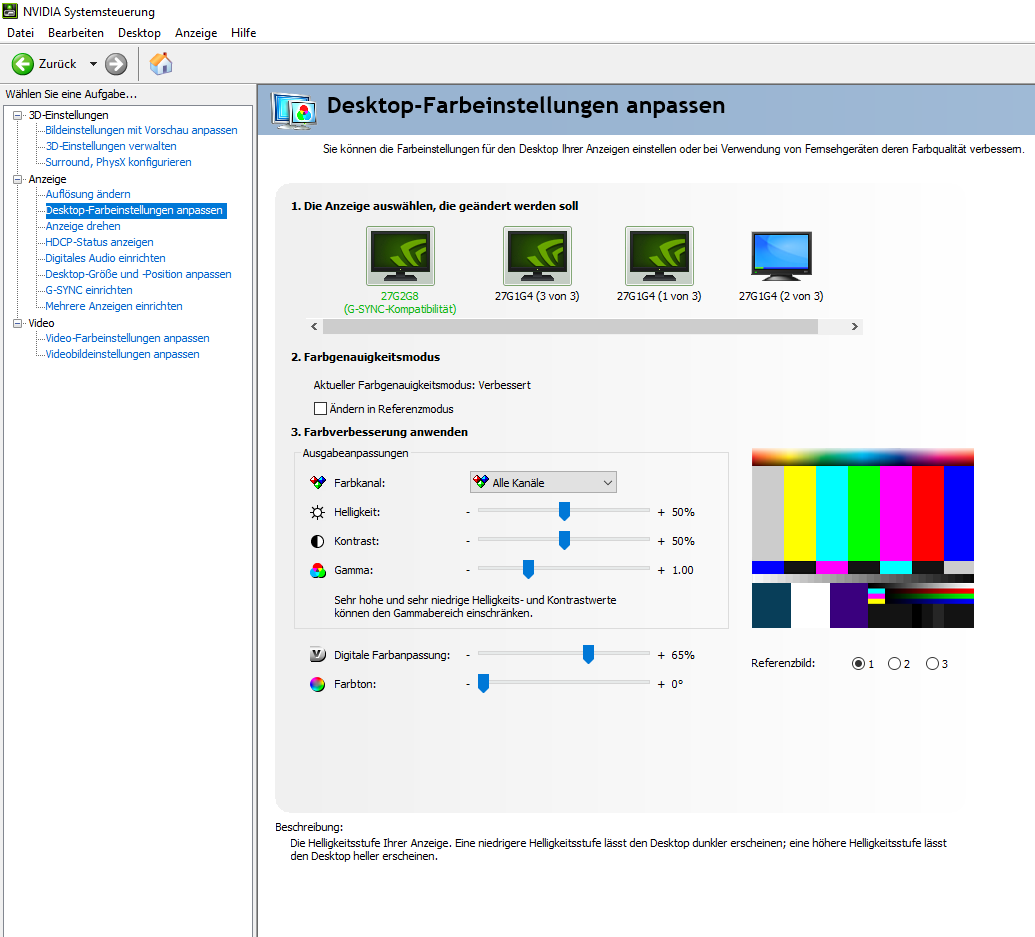Select Desktop-Farbeinstellungen anpassen tree item
1035x937 pixels.
[135, 210]
